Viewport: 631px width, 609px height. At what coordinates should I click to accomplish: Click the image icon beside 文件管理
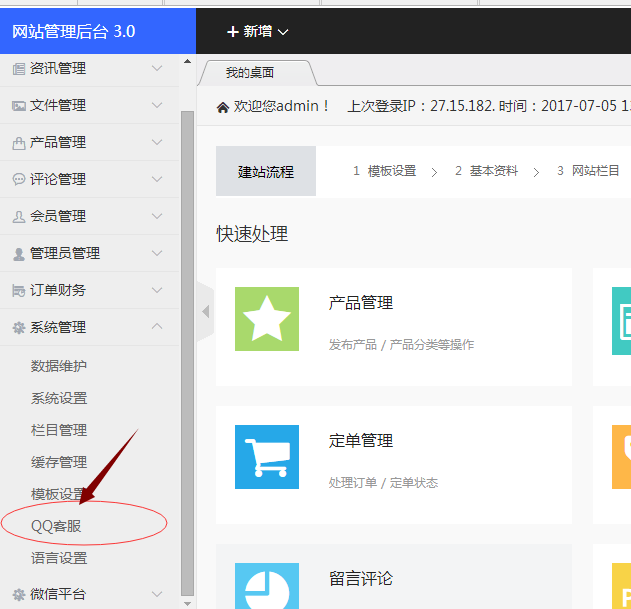click(x=18, y=105)
